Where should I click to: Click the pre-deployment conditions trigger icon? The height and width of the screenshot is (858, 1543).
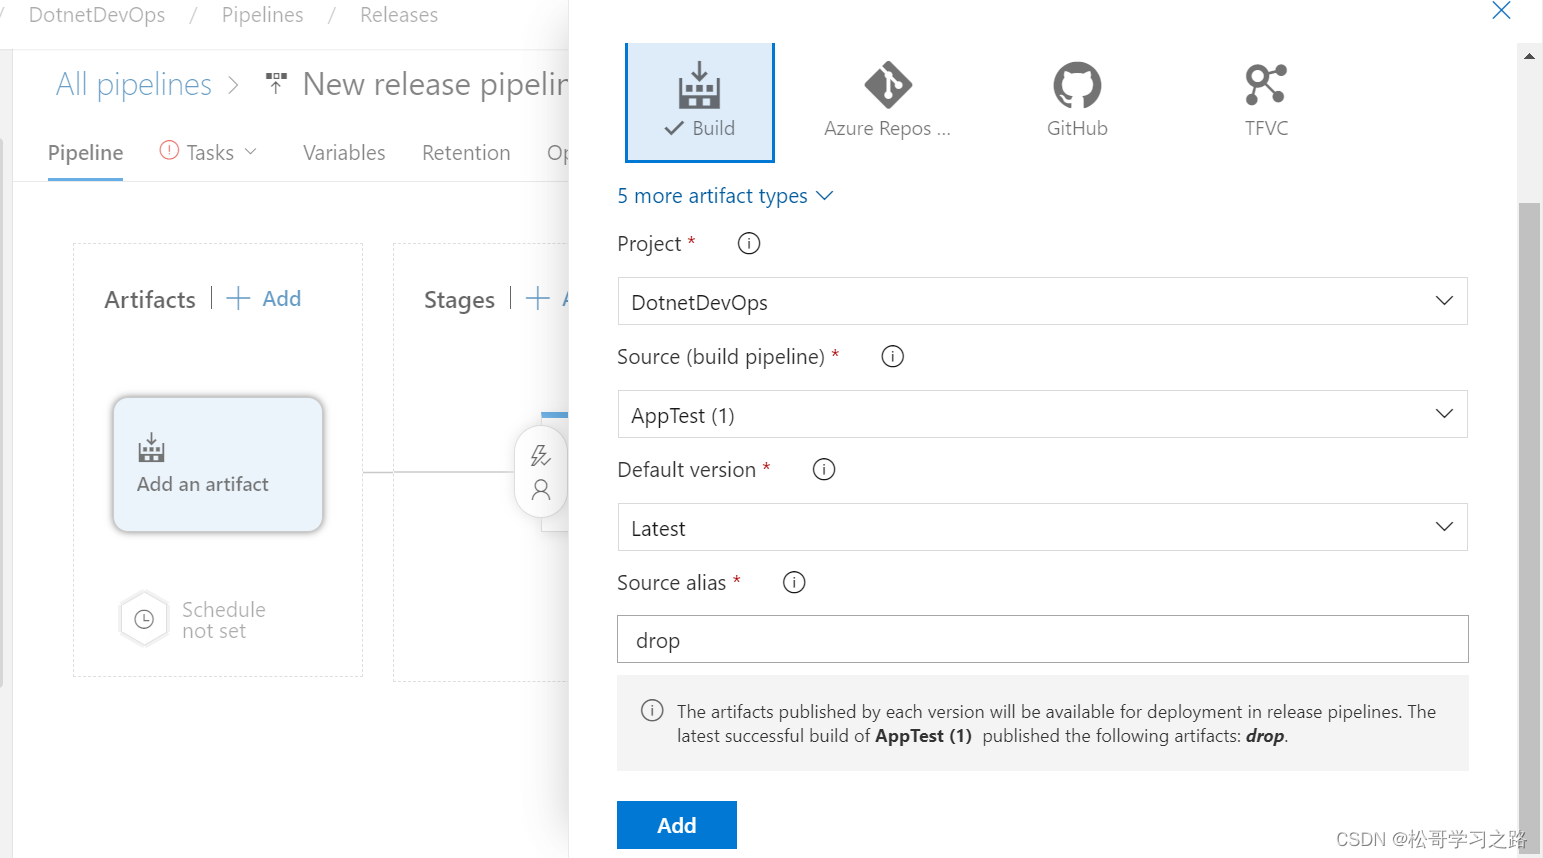tap(541, 455)
